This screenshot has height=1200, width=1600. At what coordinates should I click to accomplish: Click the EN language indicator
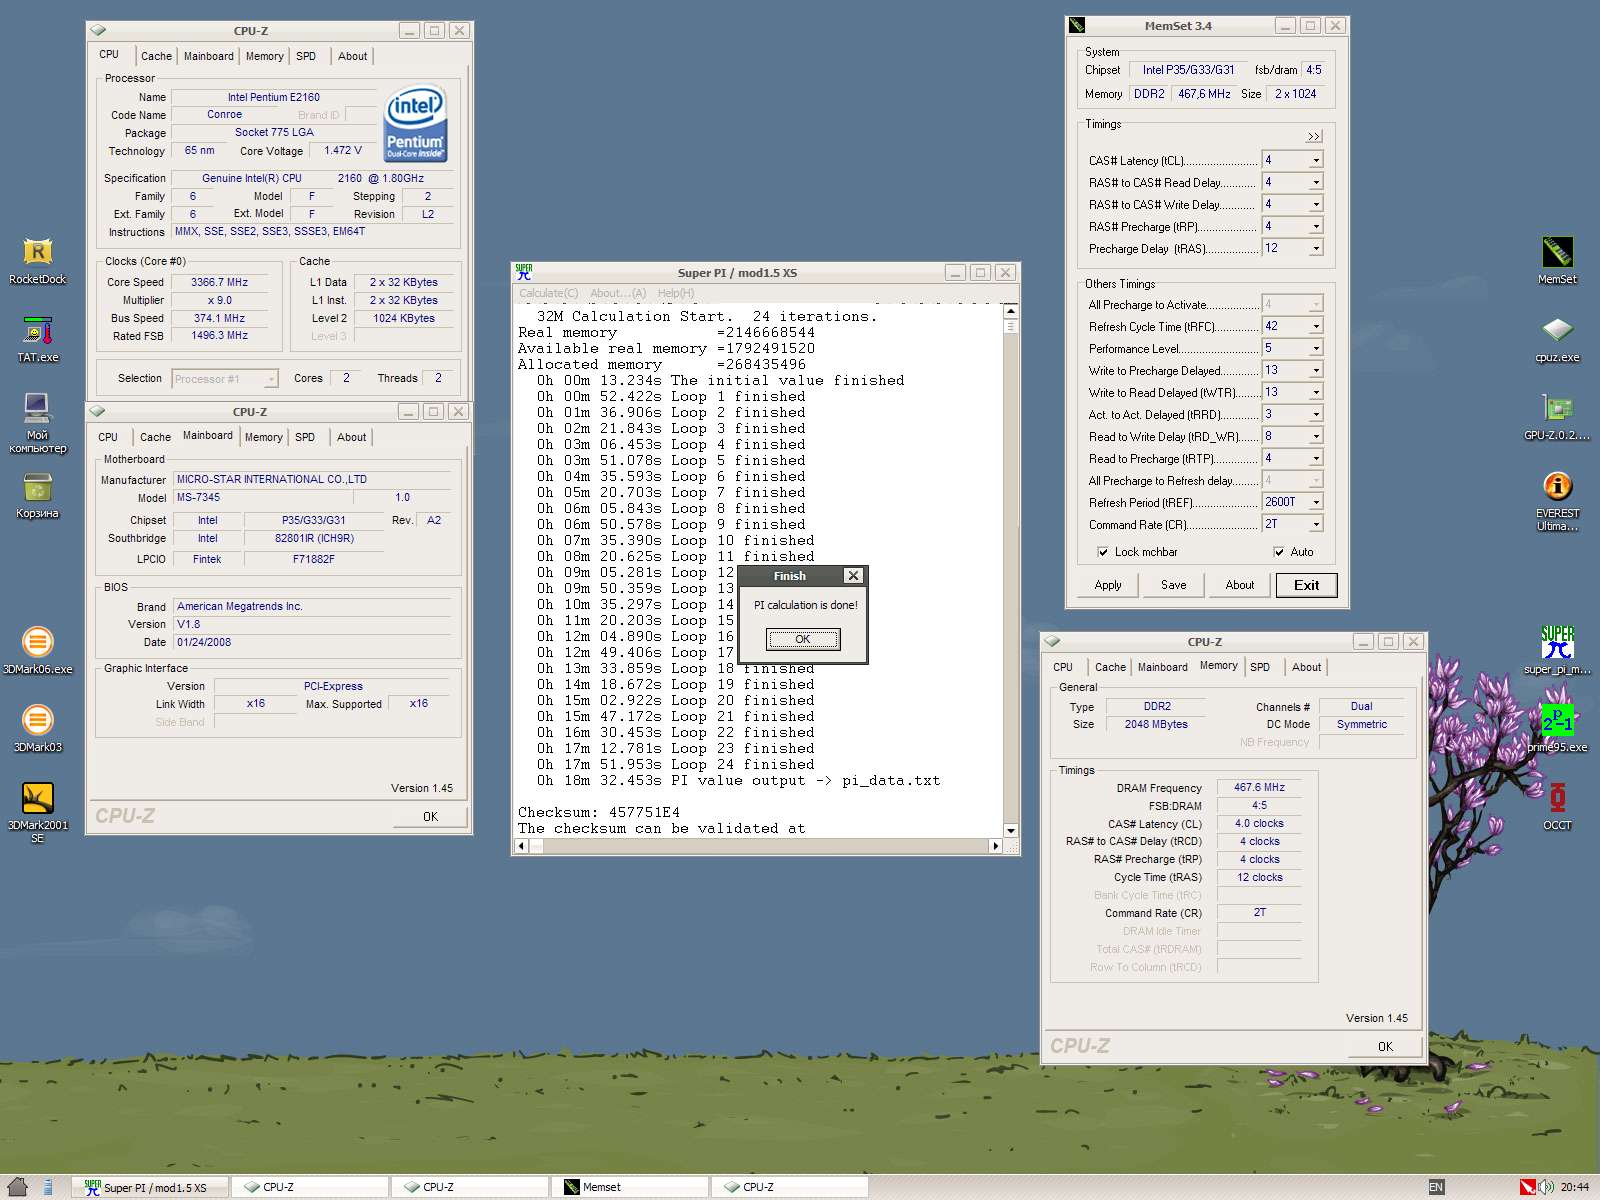pos(1436,1187)
